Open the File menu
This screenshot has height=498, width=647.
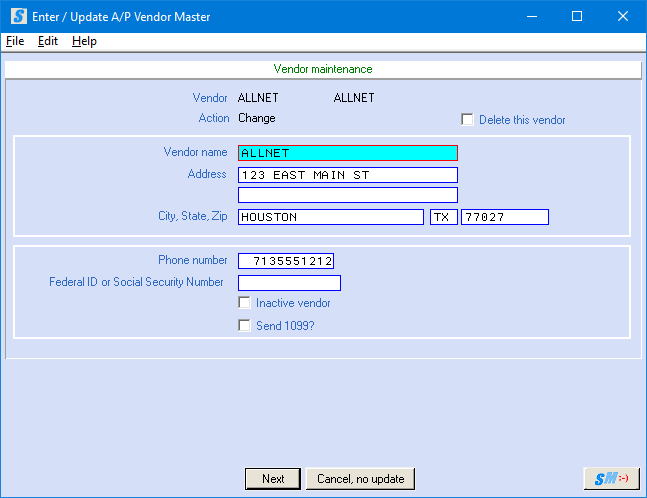[x=15, y=41]
